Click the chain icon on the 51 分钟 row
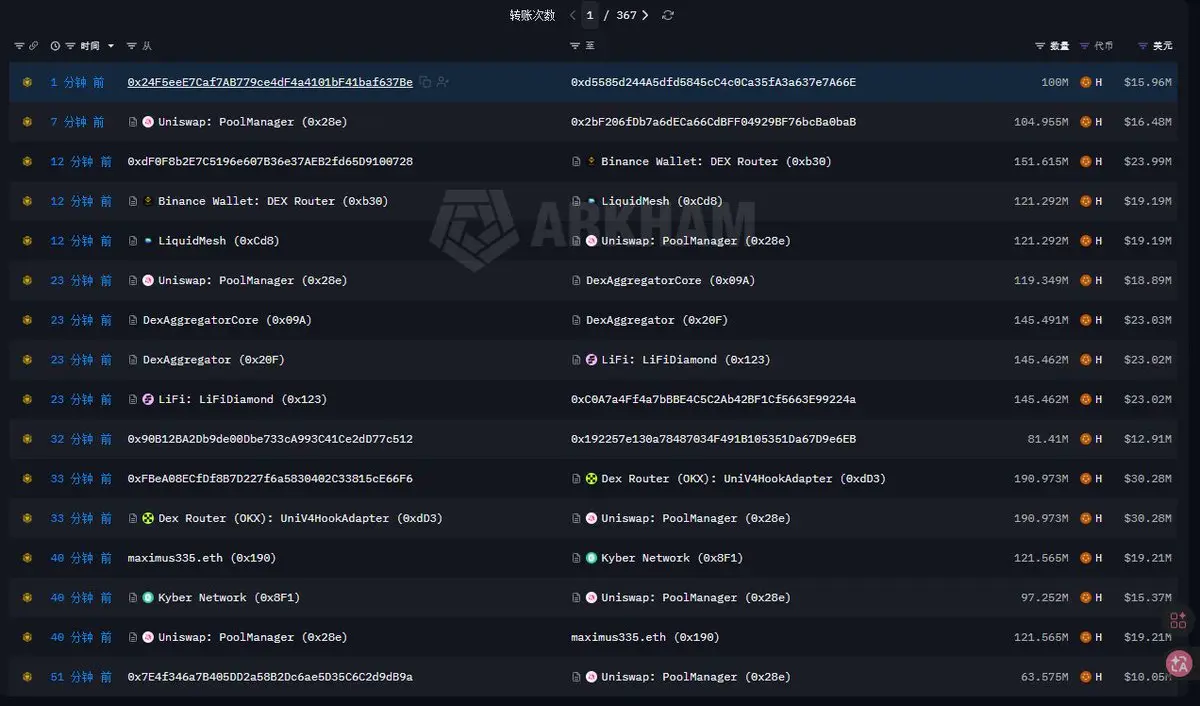1200x706 pixels. pyautogui.click(x=27, y=677)
